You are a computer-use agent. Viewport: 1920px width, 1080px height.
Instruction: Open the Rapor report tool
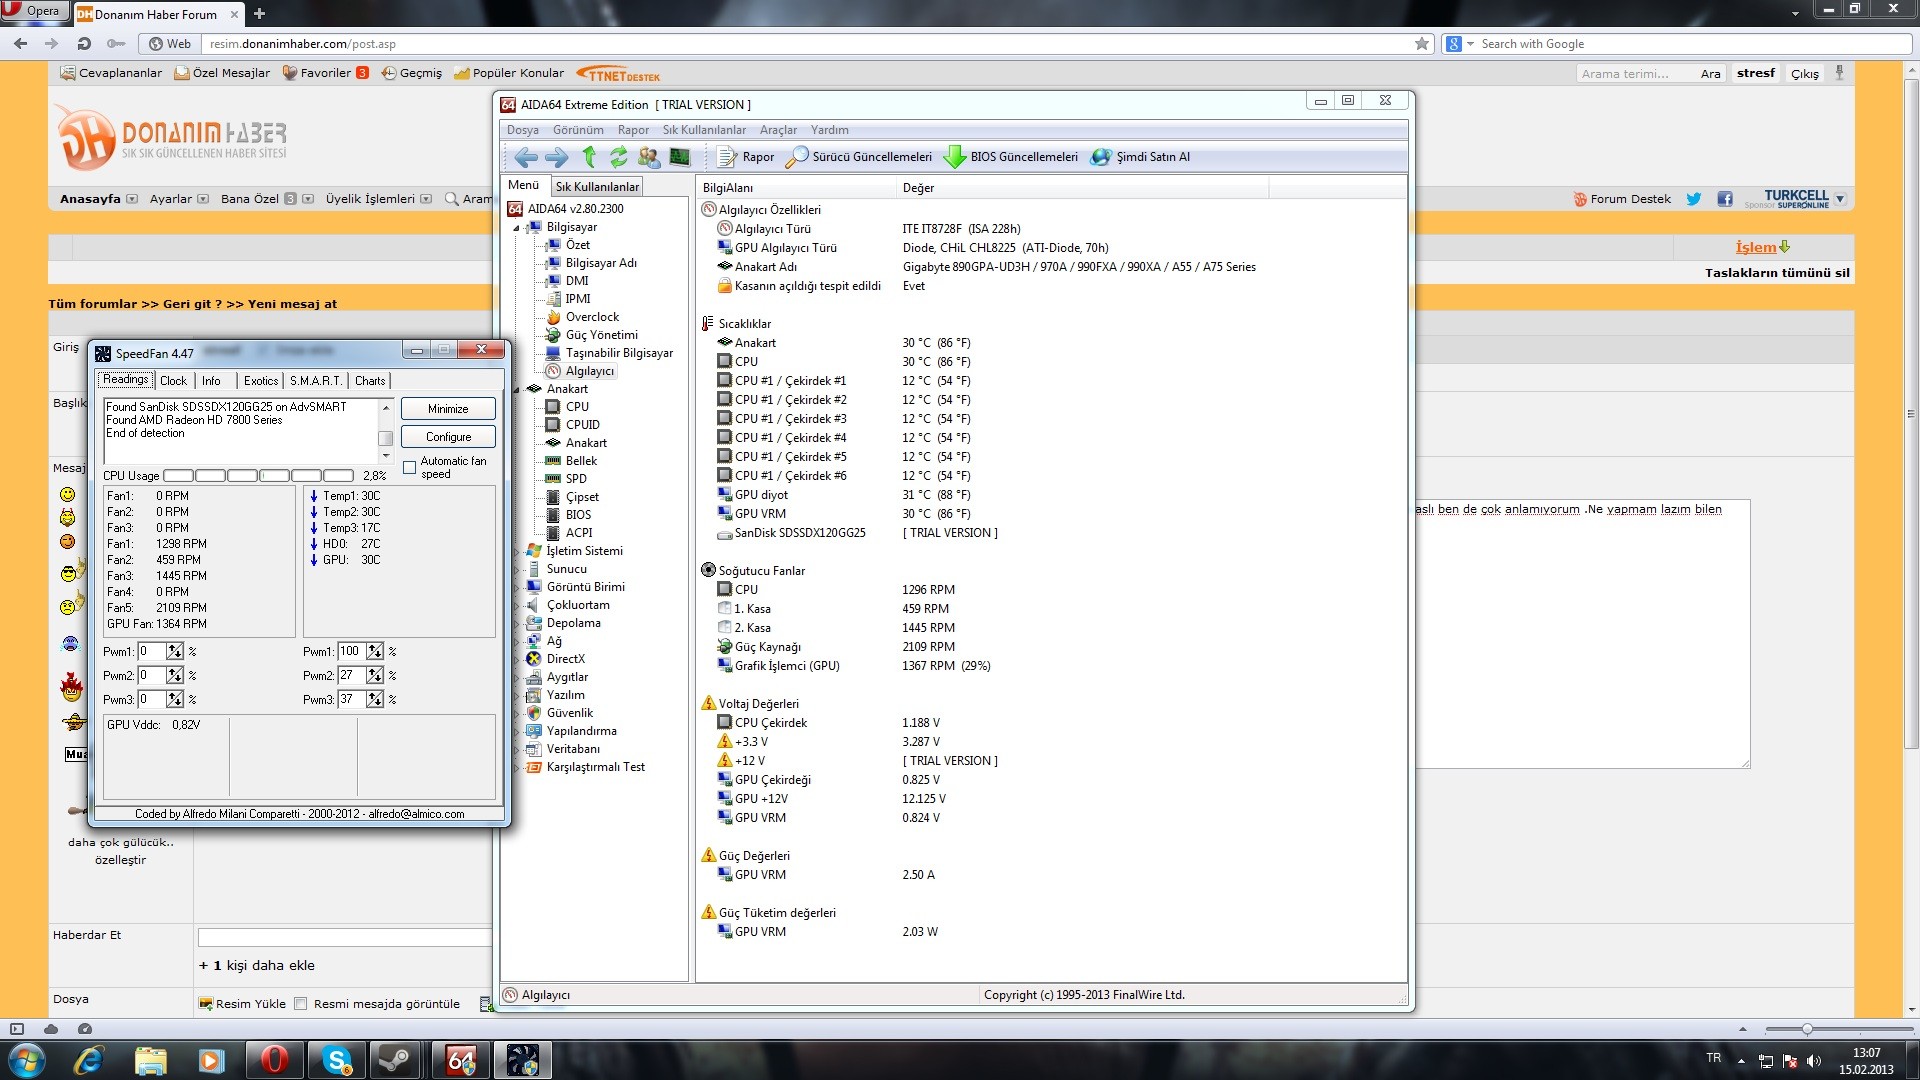click(x=746, y=157)
